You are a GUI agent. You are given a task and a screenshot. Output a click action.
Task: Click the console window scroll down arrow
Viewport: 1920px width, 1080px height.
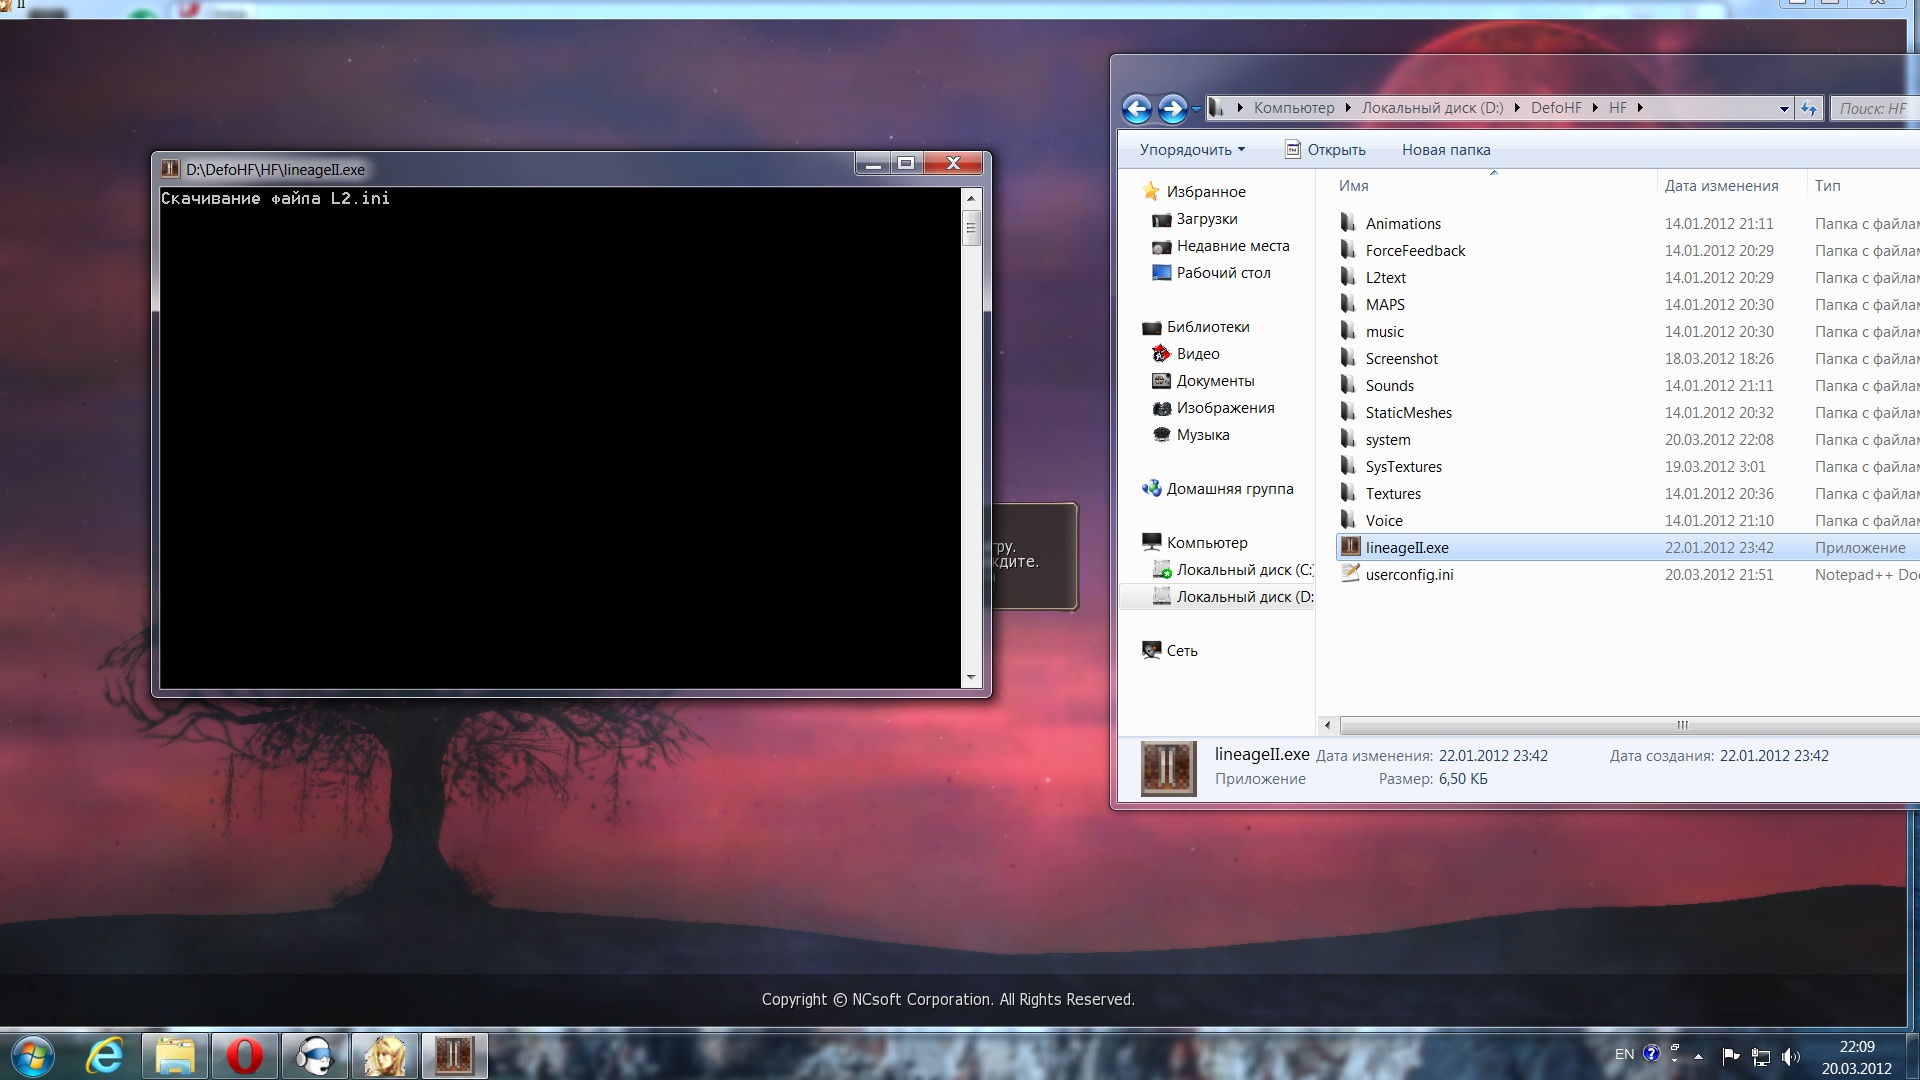970,678
